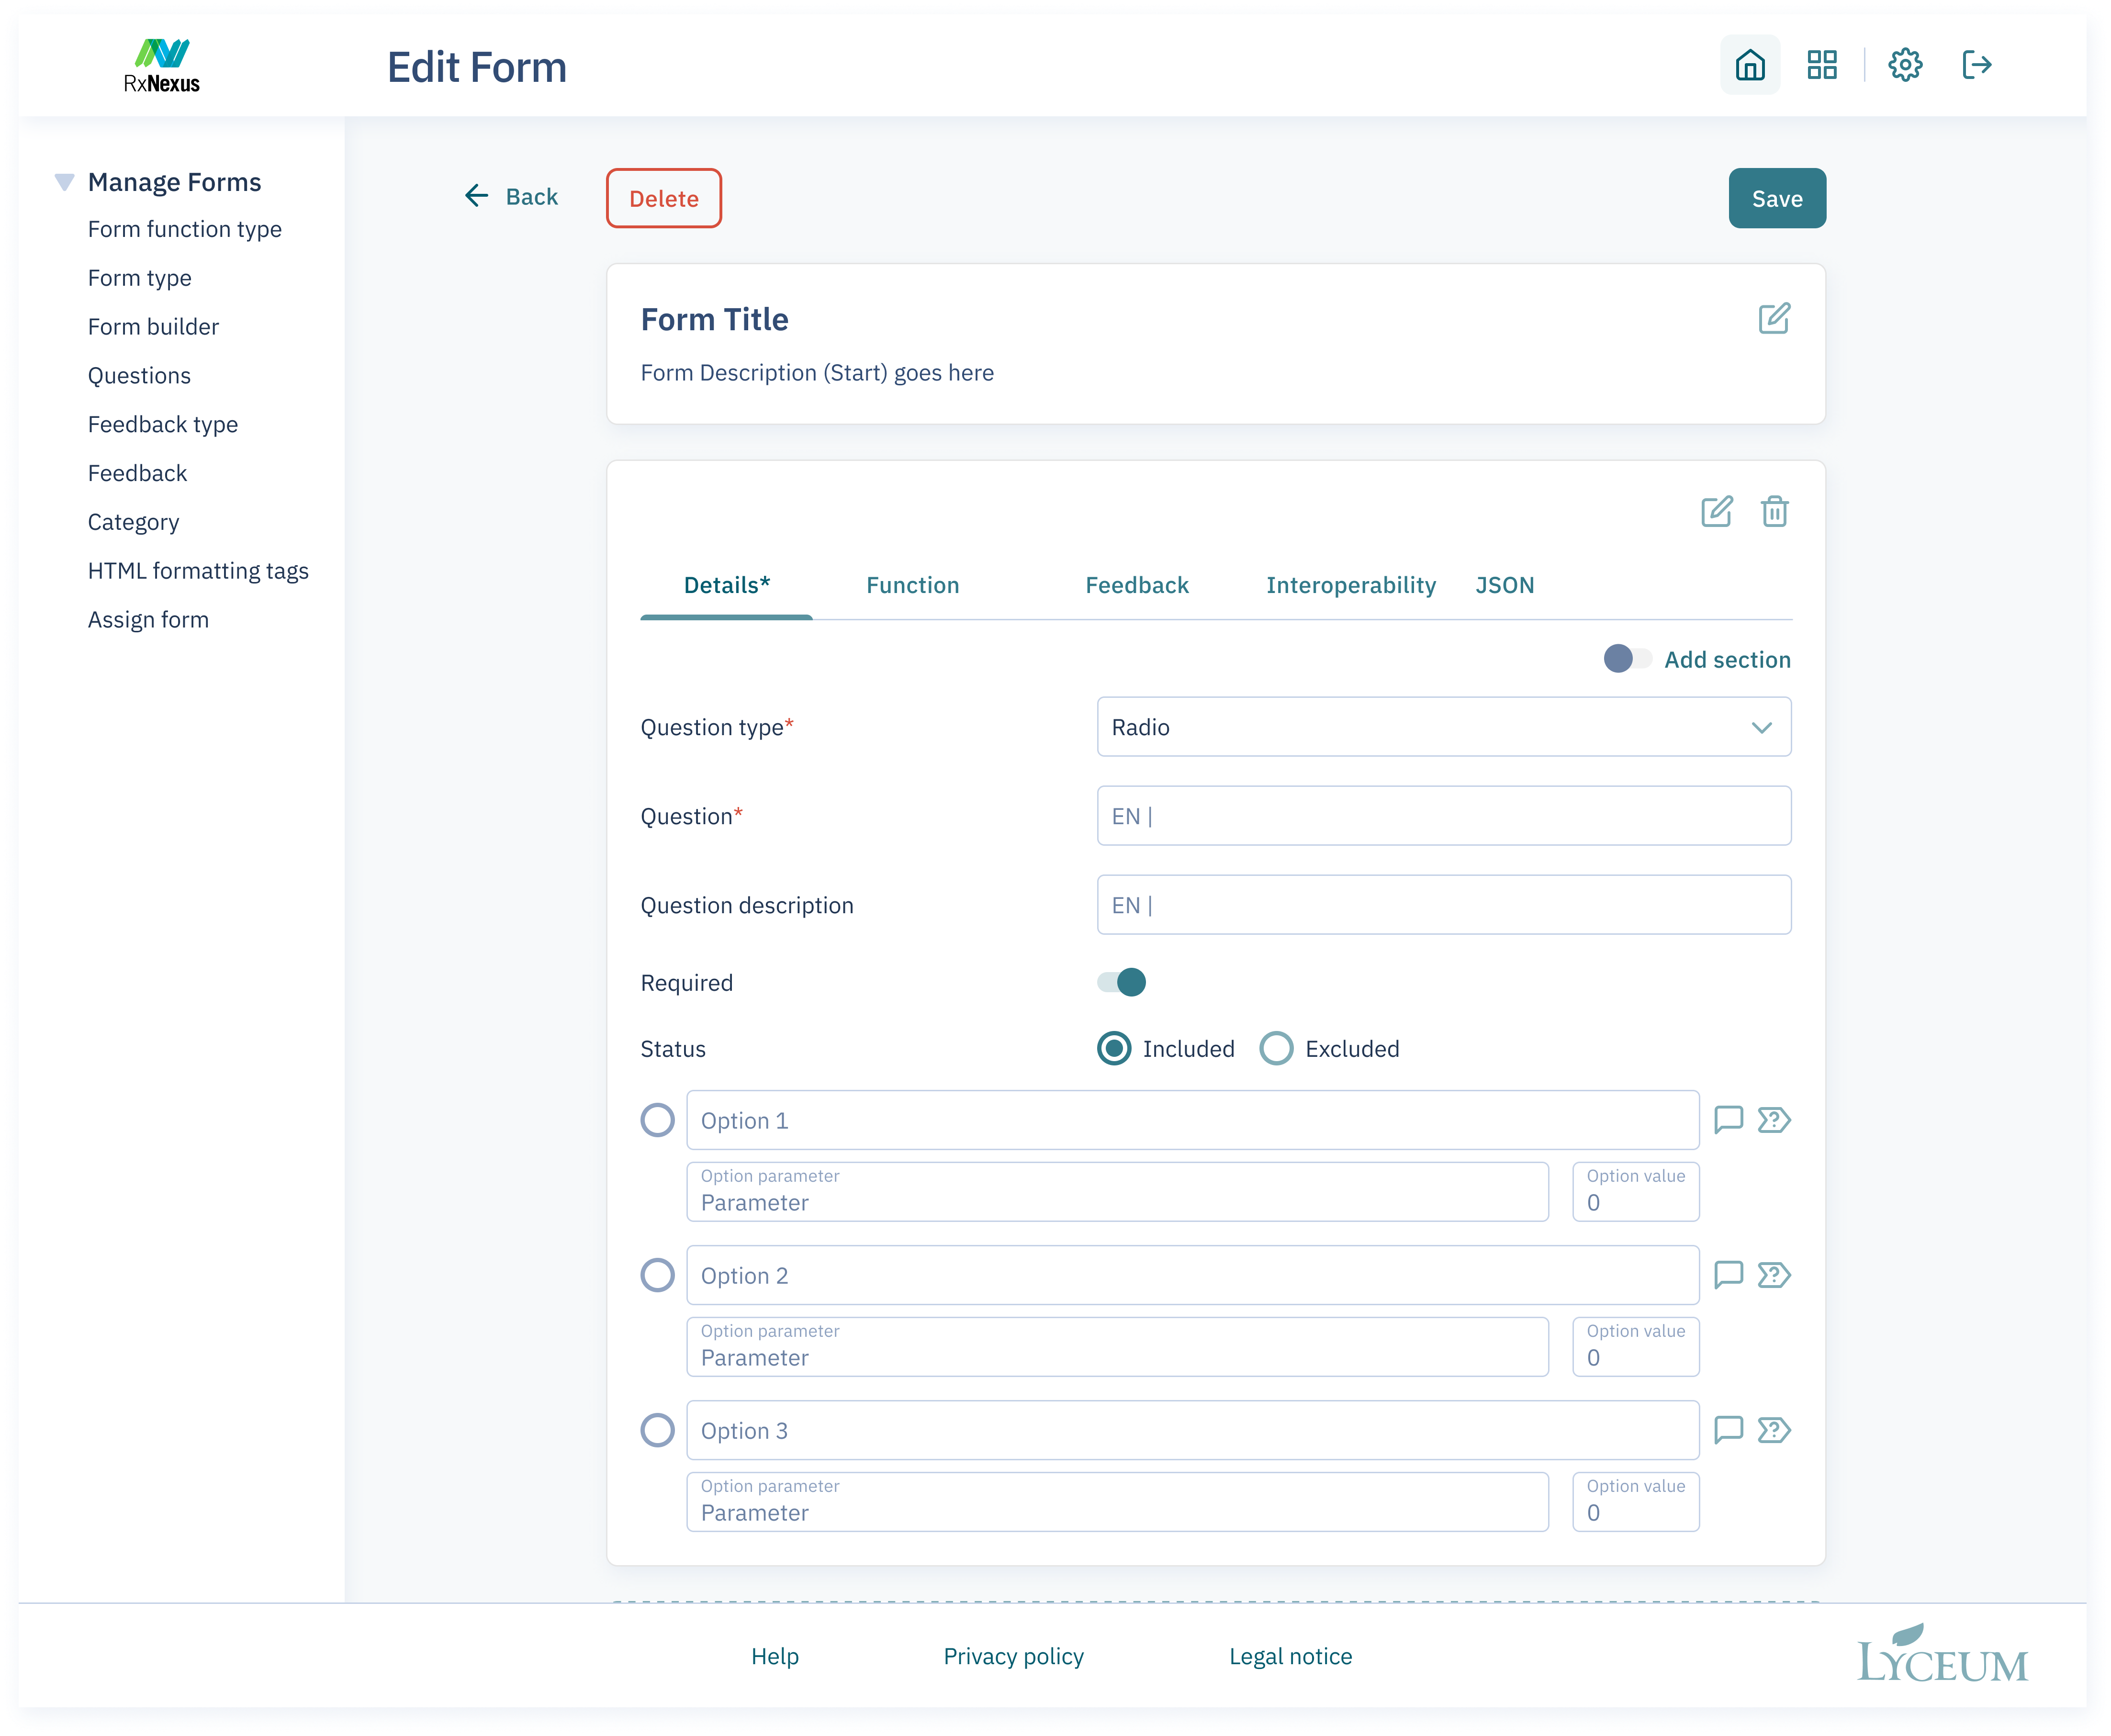This screenshot has height=1736, width=2111.
Task: Disable the Required toggle
Action: point(1121,983)
